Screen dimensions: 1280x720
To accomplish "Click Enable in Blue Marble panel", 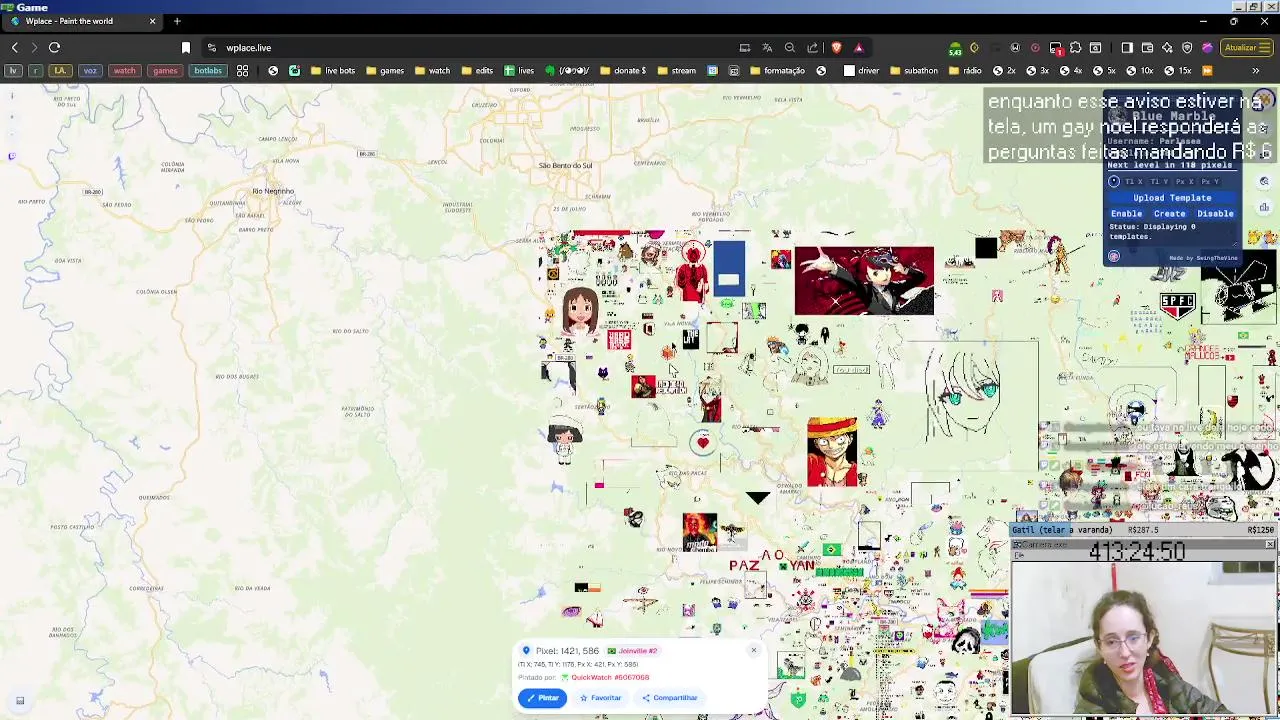I will (x=1126, y=214).
